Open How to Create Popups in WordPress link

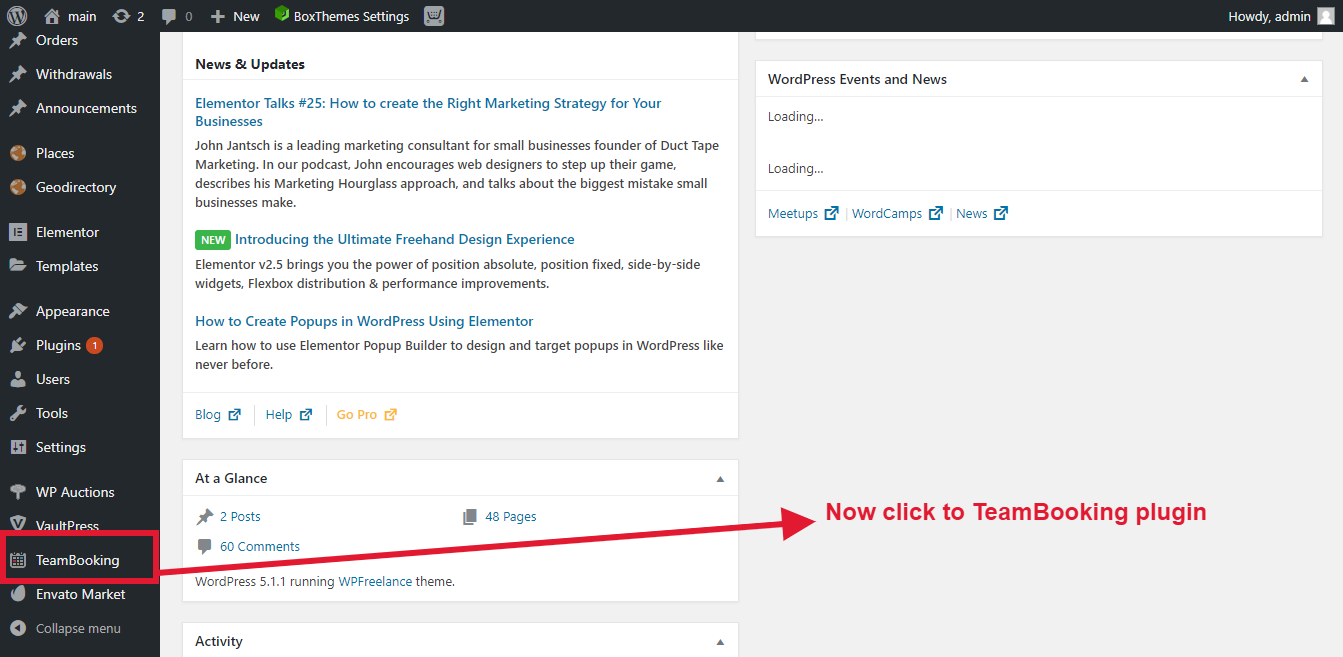pos(364,321)
